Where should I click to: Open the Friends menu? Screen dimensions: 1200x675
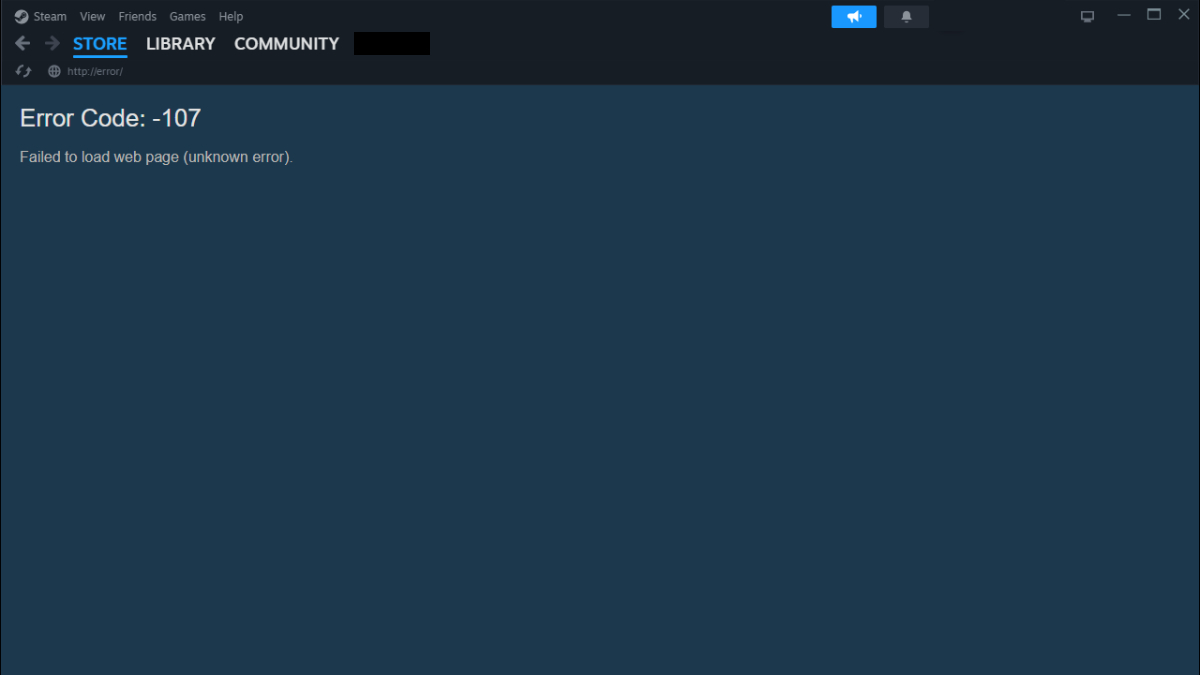click(x=137, y=16)
